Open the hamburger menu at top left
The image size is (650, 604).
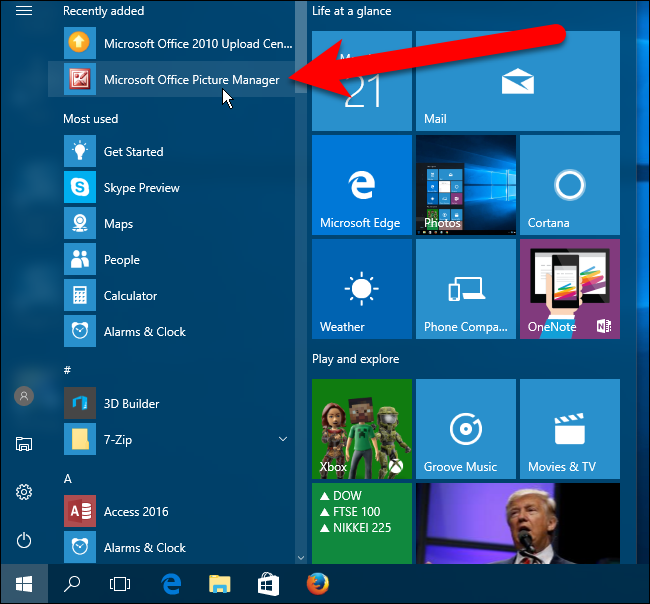click(x=24, y=11)
